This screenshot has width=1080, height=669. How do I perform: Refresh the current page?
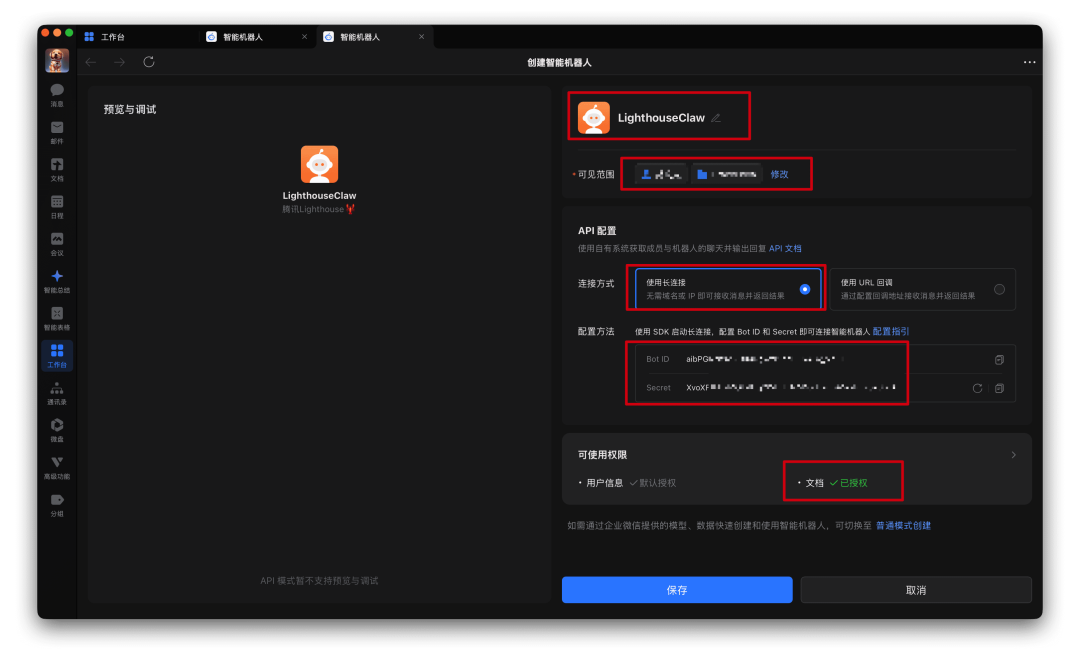tap(148, 61)
